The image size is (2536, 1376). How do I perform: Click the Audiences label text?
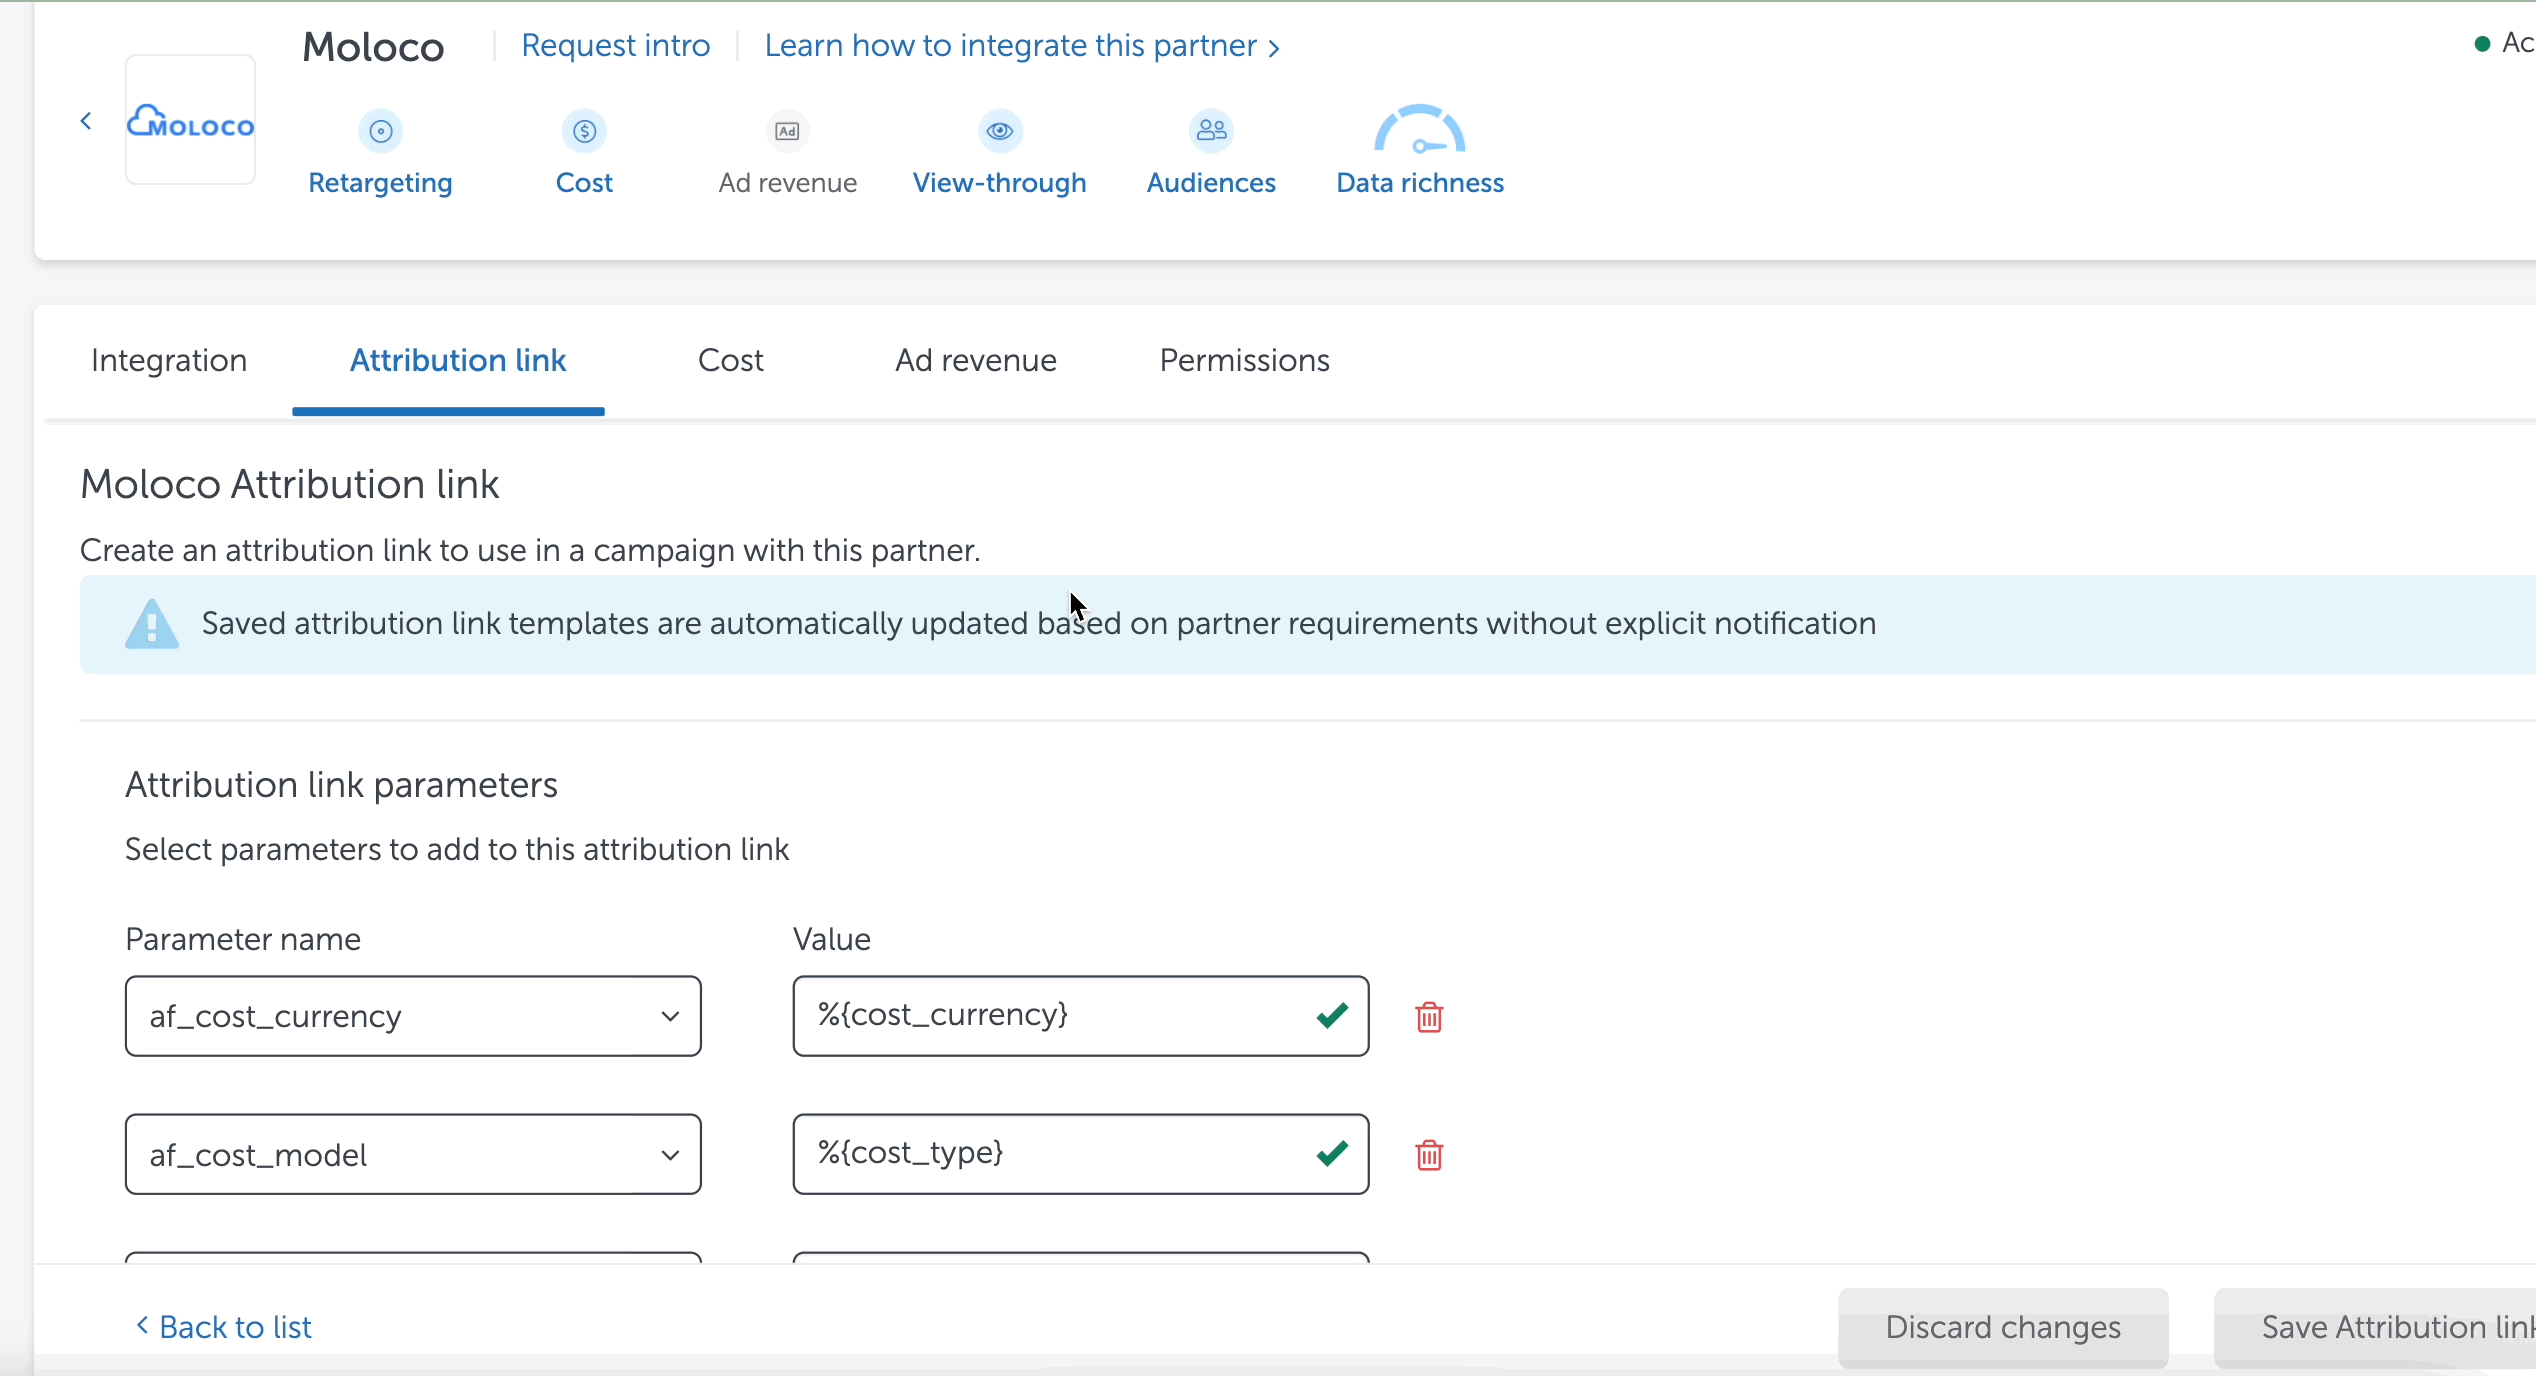(x=1212, y=183)
